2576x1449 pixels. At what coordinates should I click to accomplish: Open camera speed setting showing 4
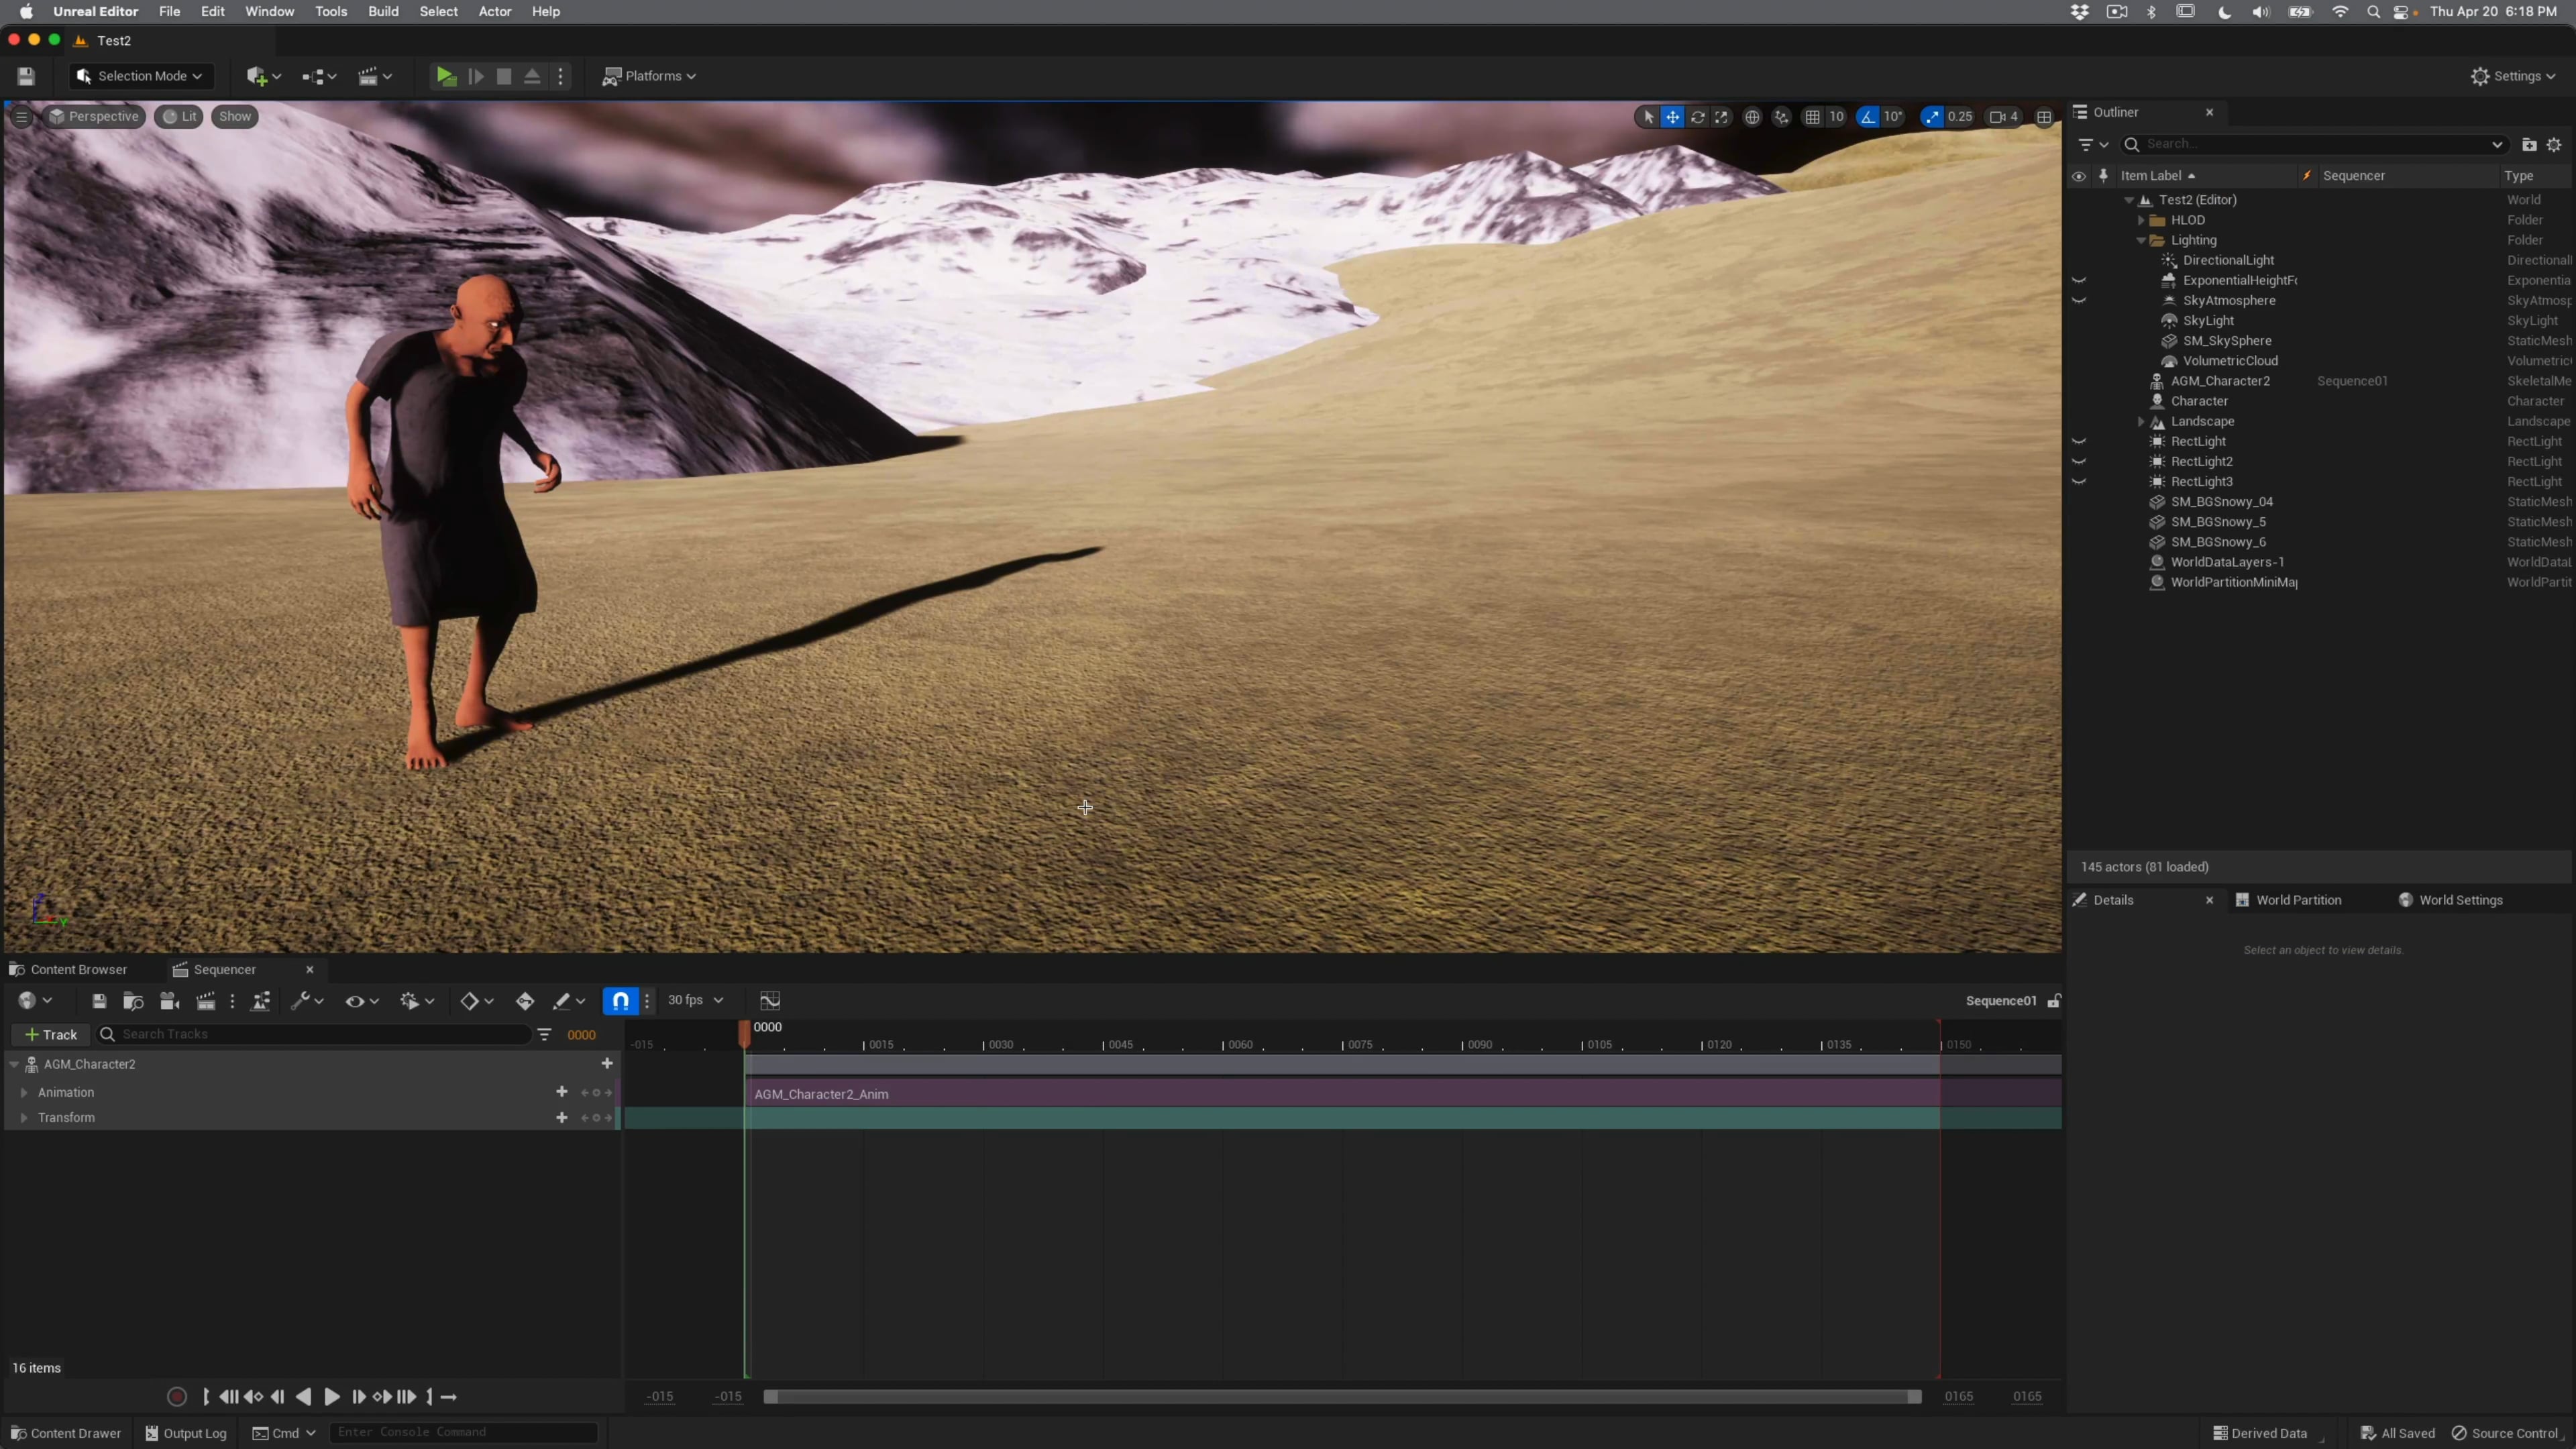tap(2004, 117)
